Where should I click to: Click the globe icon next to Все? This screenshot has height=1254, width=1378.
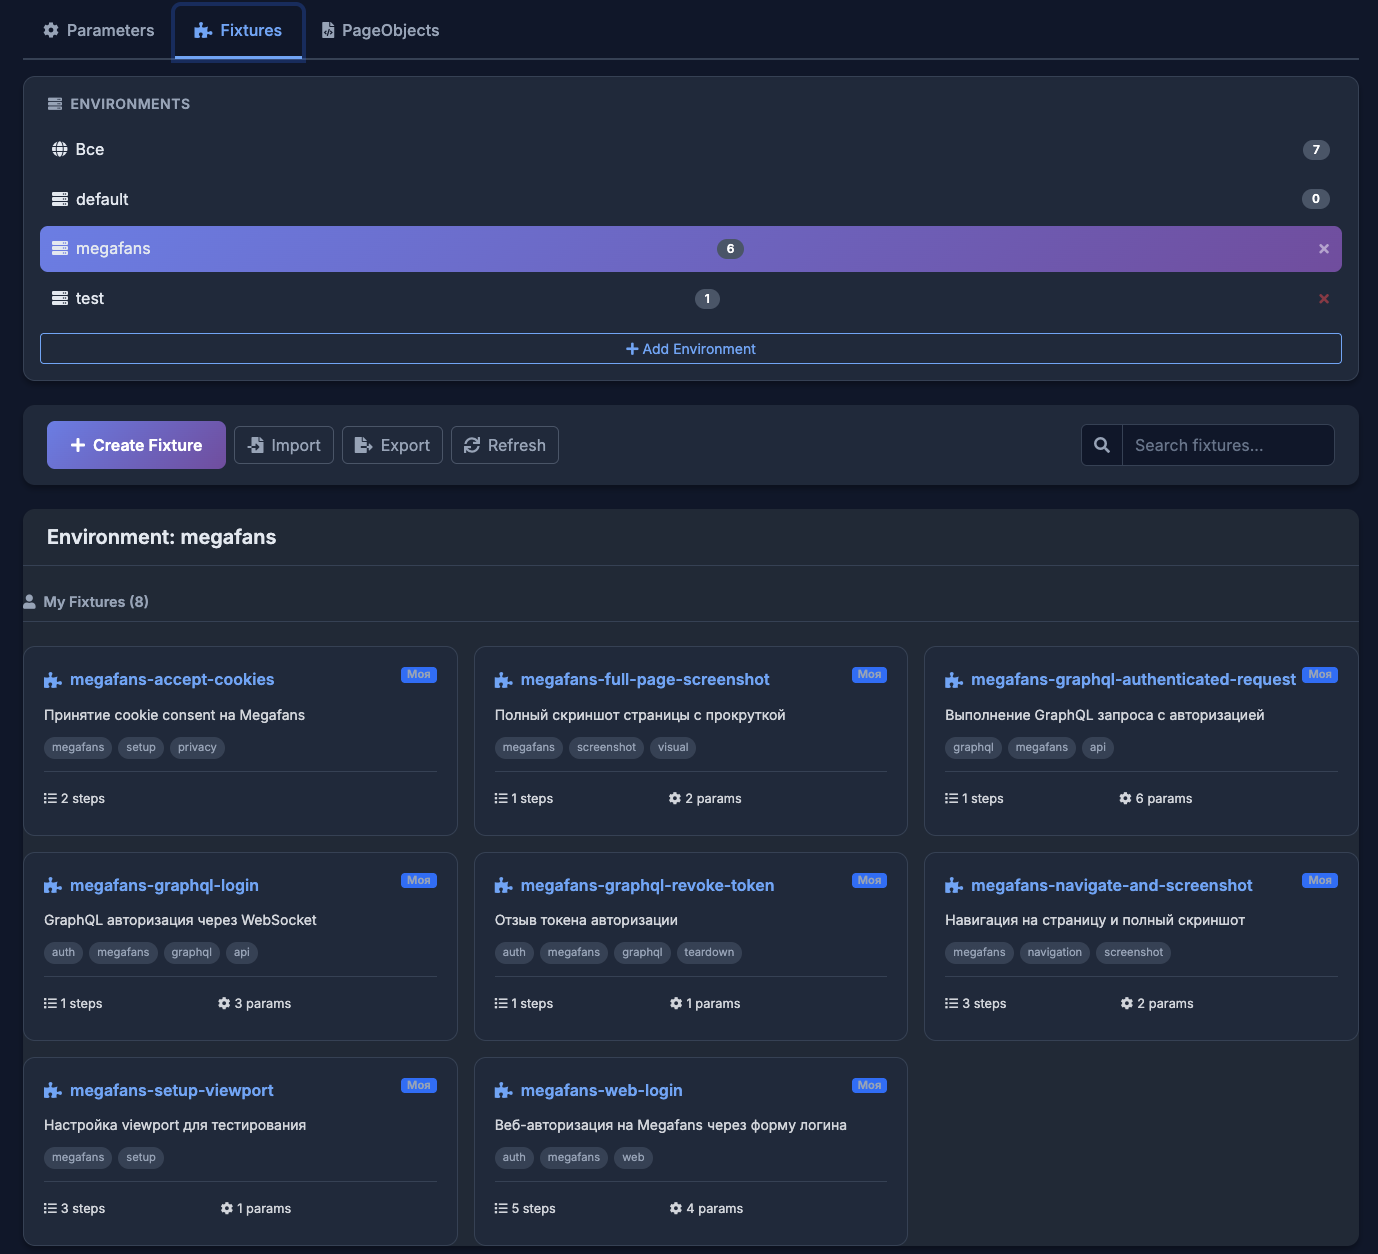pyautogui.click(x=60, y=149)
